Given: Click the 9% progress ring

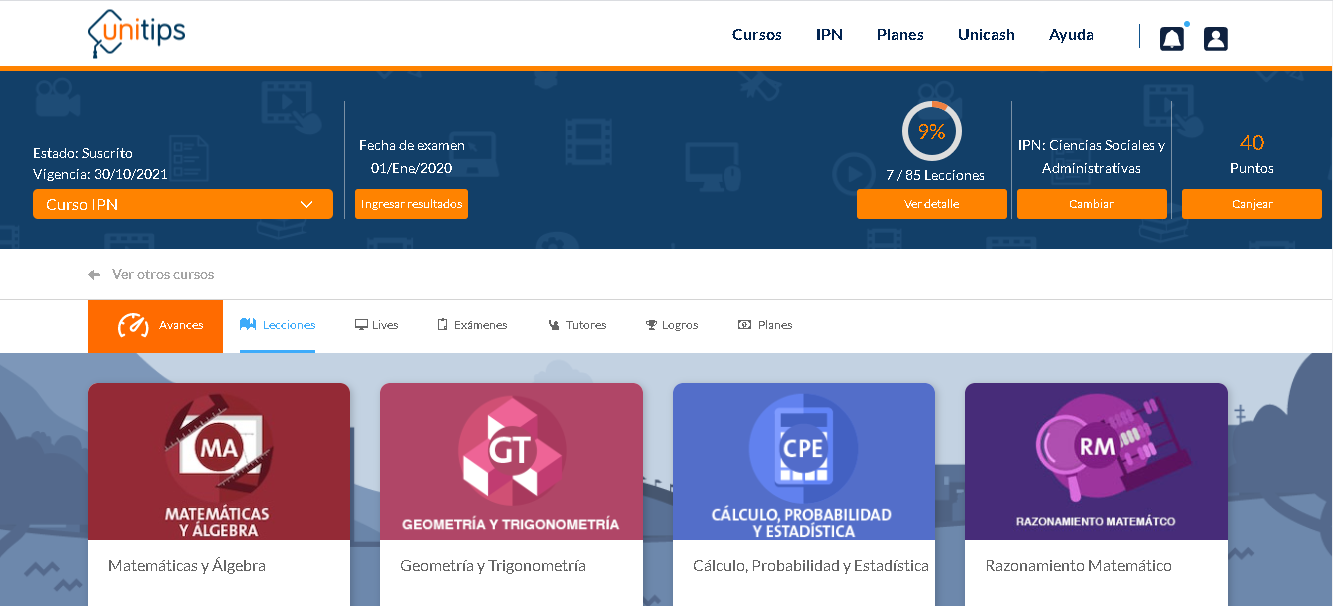Looking at the screenshot, I should (932, 131).
